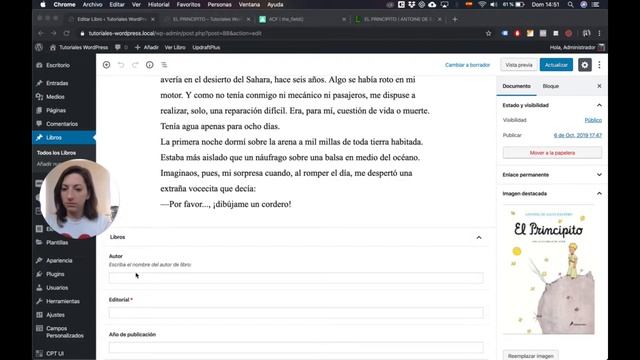640x360 pixels.
Task: Reload the page in Chrome
Action: (67, 33)
